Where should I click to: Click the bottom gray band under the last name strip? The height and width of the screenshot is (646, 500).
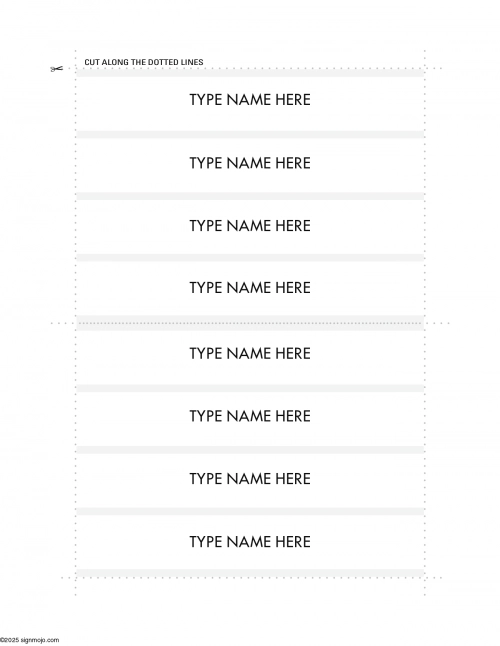click(250, 573)
